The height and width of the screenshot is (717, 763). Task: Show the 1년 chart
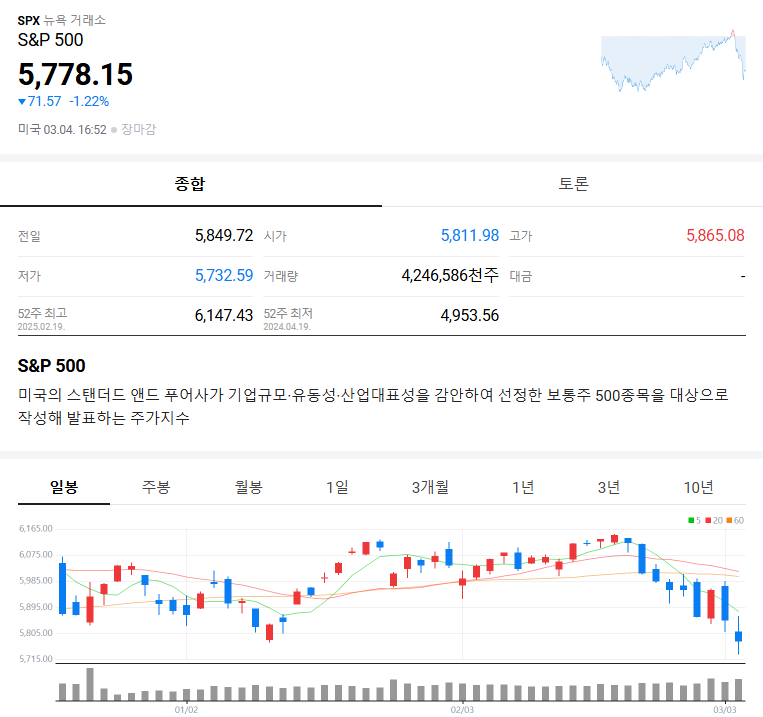tap(523, 487)
